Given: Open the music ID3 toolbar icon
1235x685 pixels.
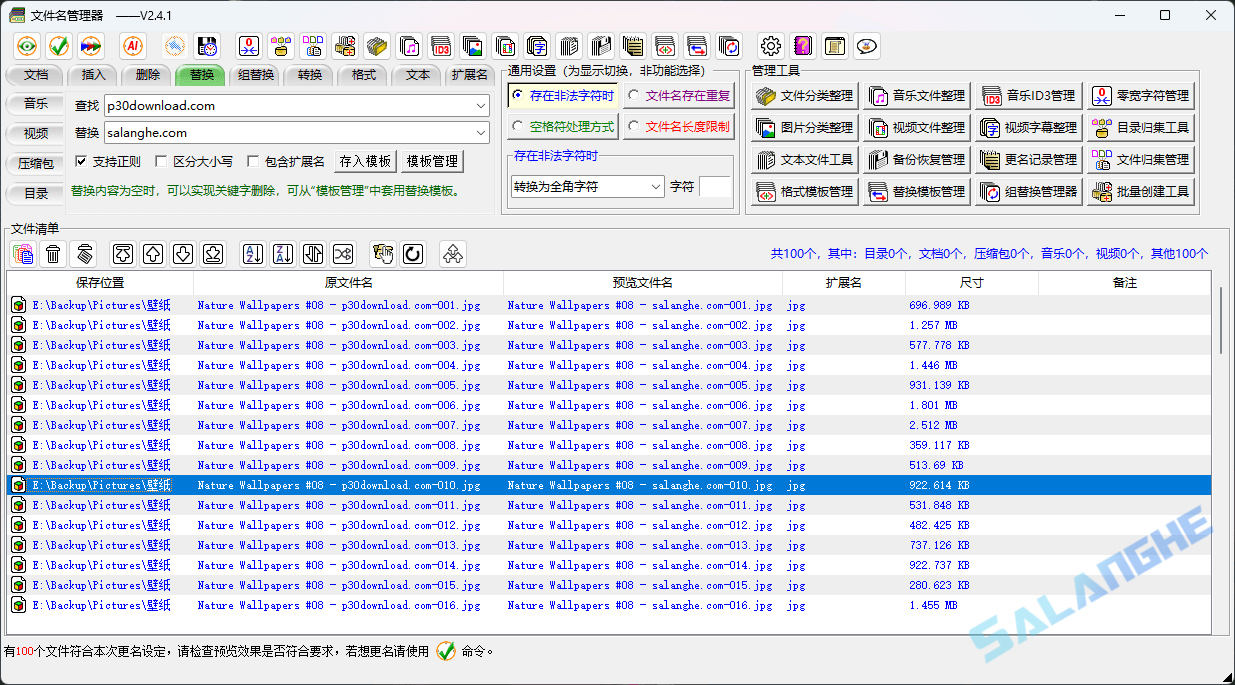Looking at the screenshot, I should point(441,45).
